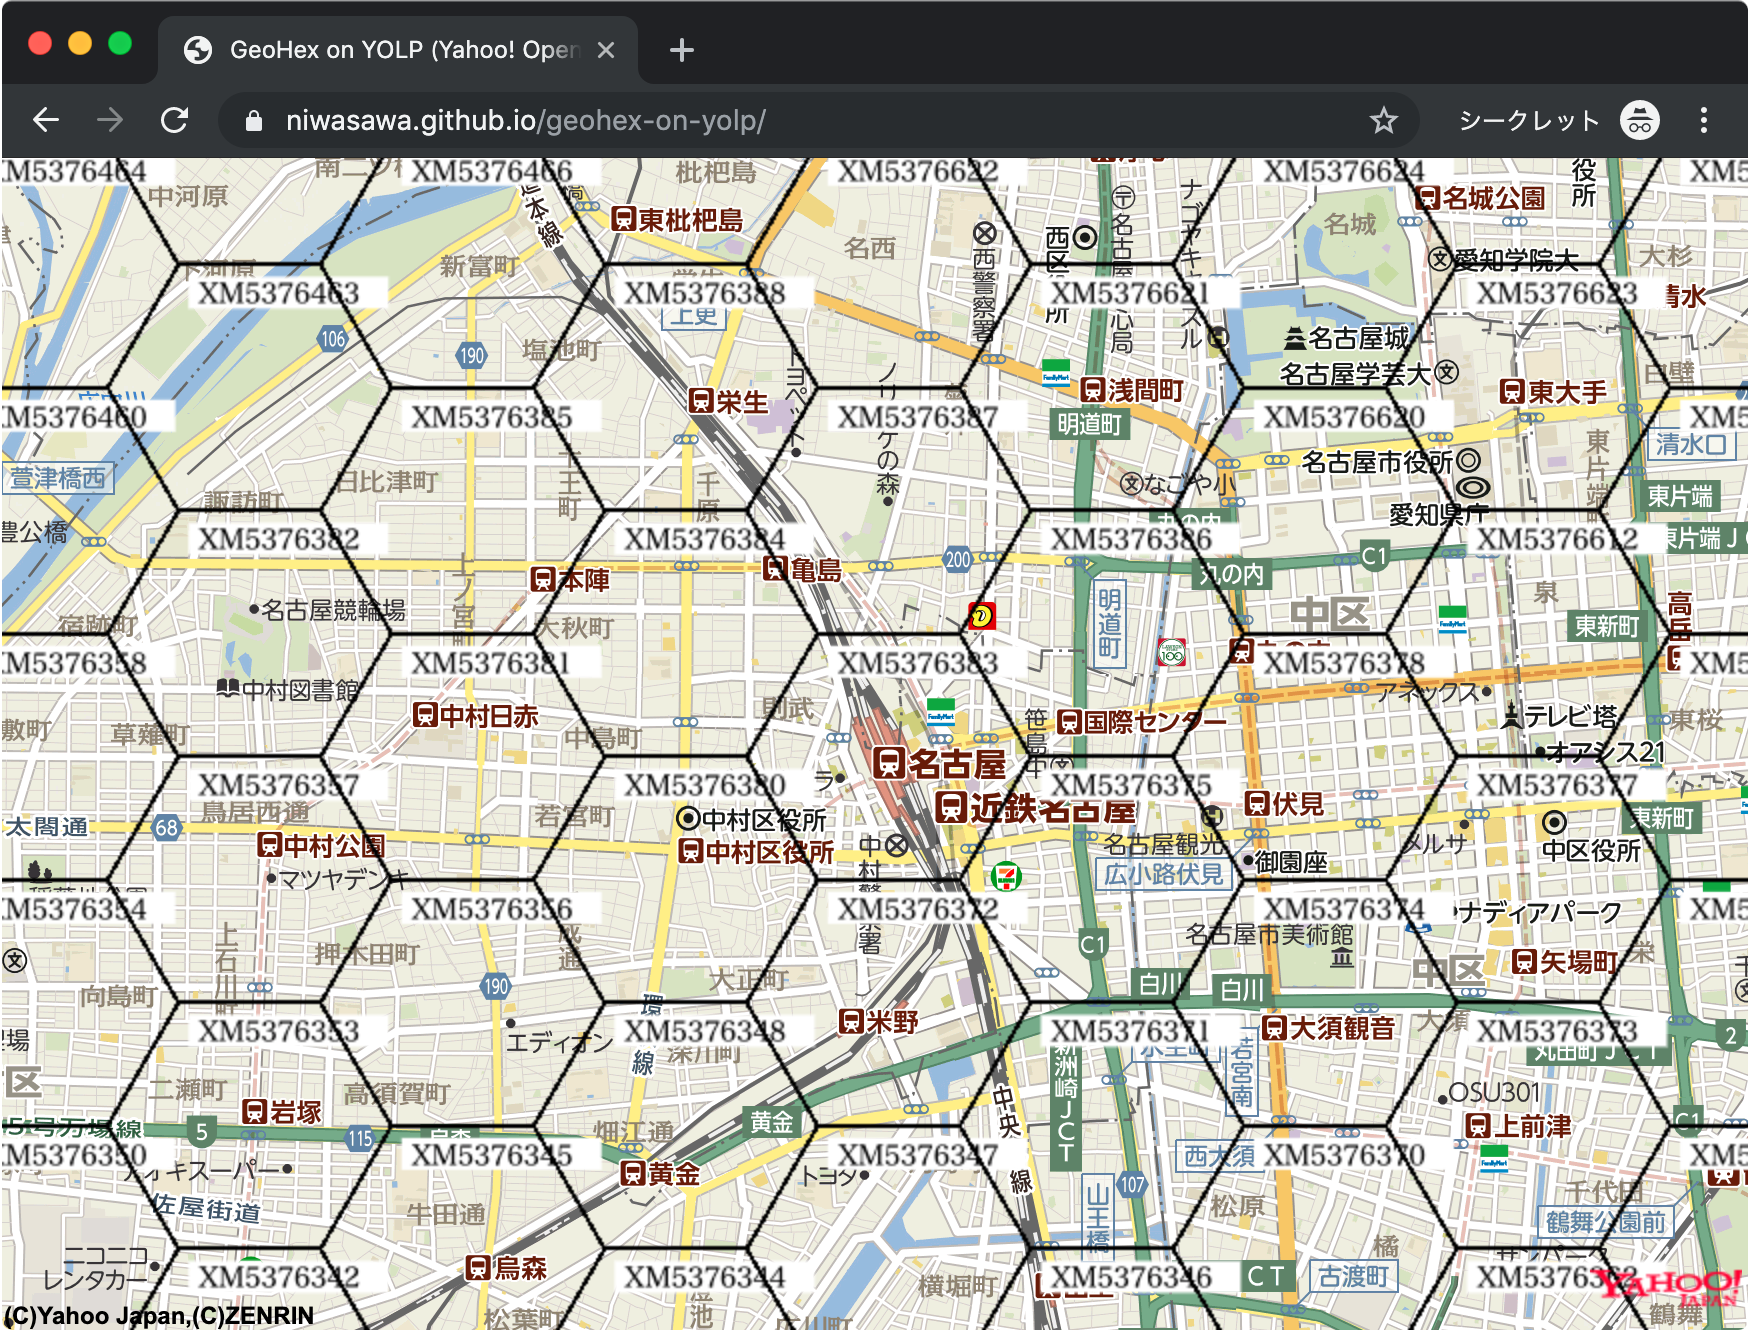Click the 名古屋競輪場 map label
Screen dimensions: 1748x1332
tap(333, 609)
